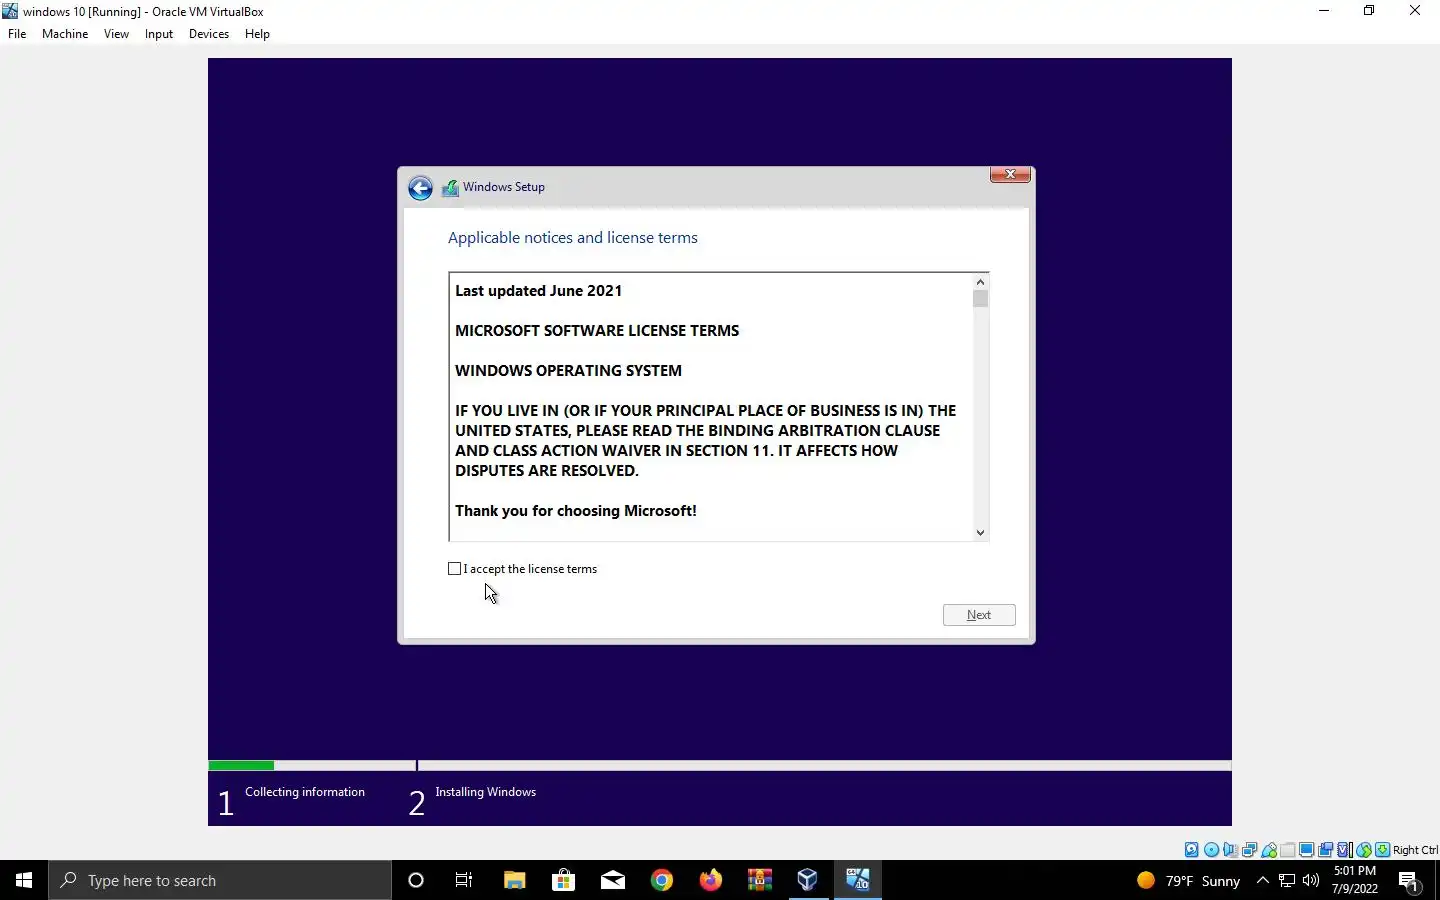Viewport: 1440px width, 900px height.
Task: Restore down the VirtualBox VM window
Action: pos(1369,11)
